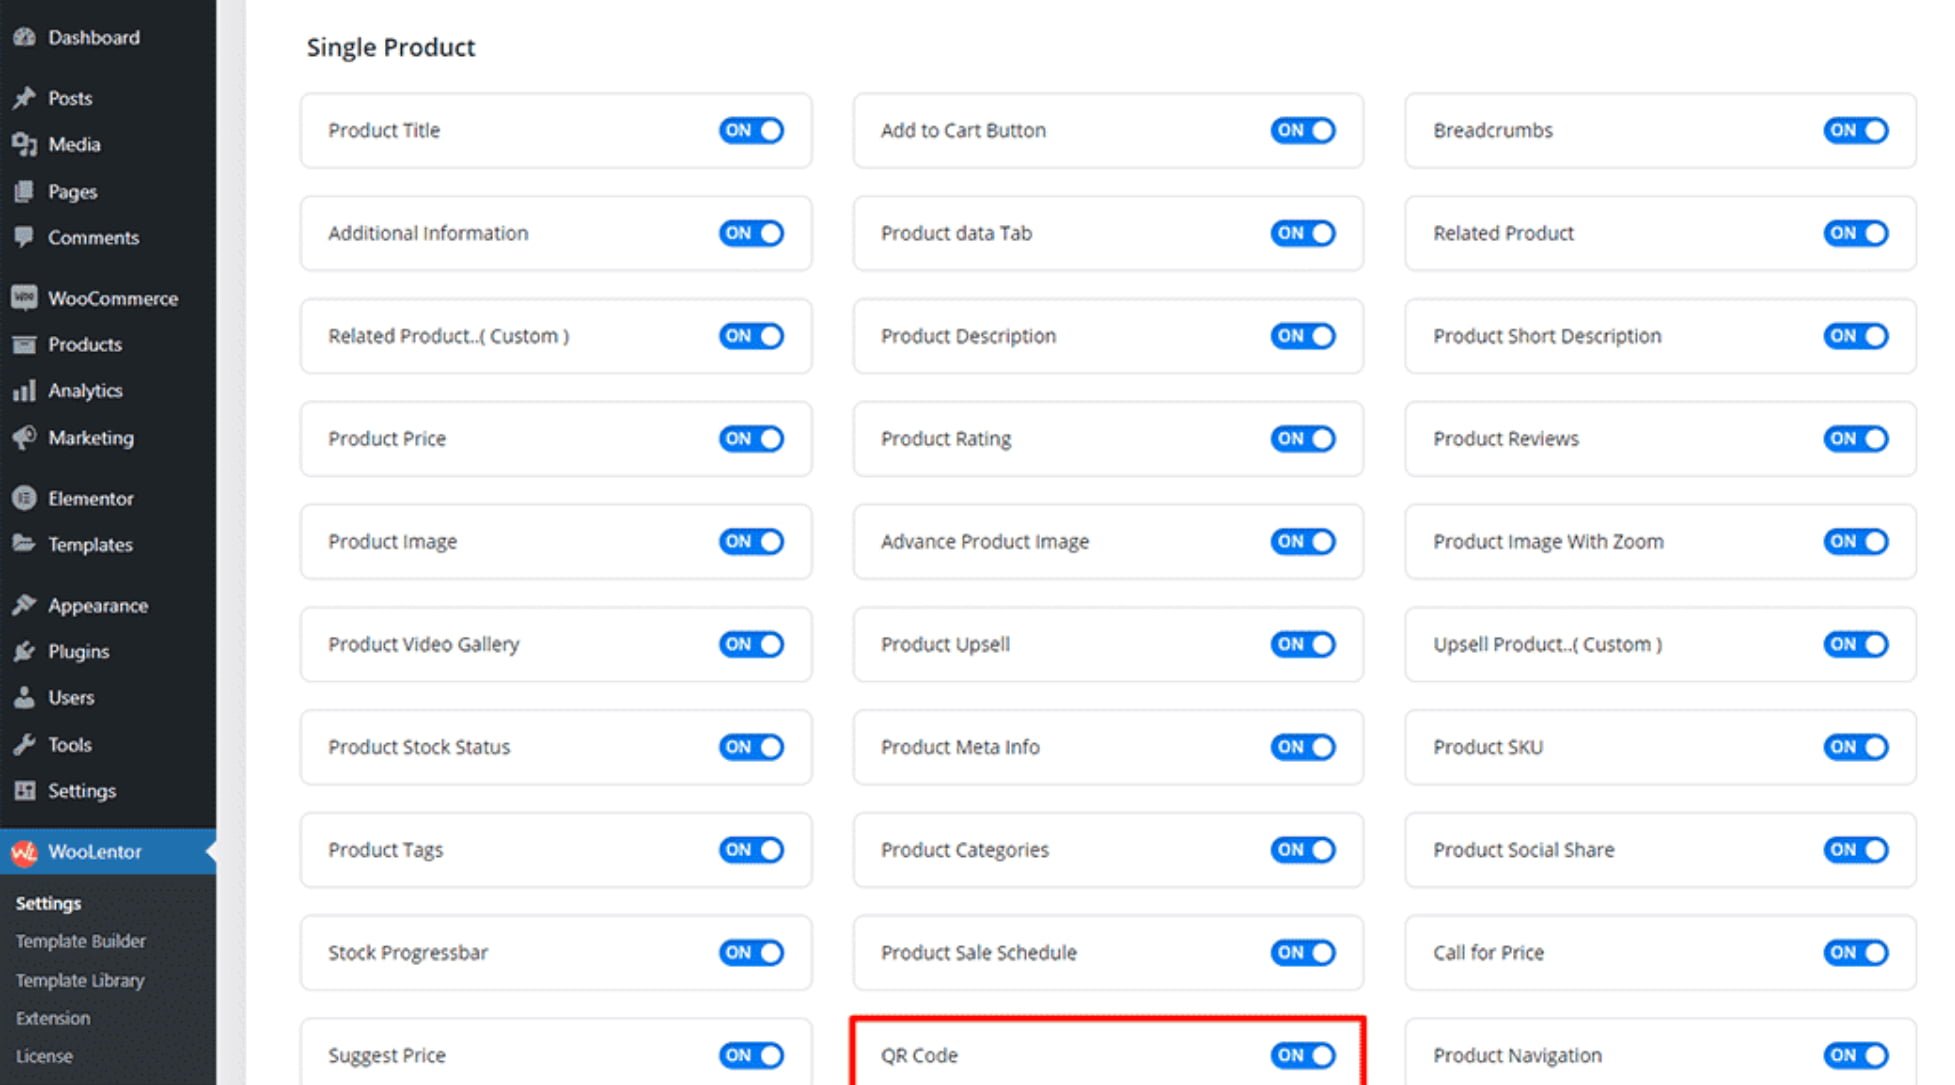Select the Dashboard icon in sidebar
The width and height of the screenshot is (1955, 1085).
(x=24, y=37)
